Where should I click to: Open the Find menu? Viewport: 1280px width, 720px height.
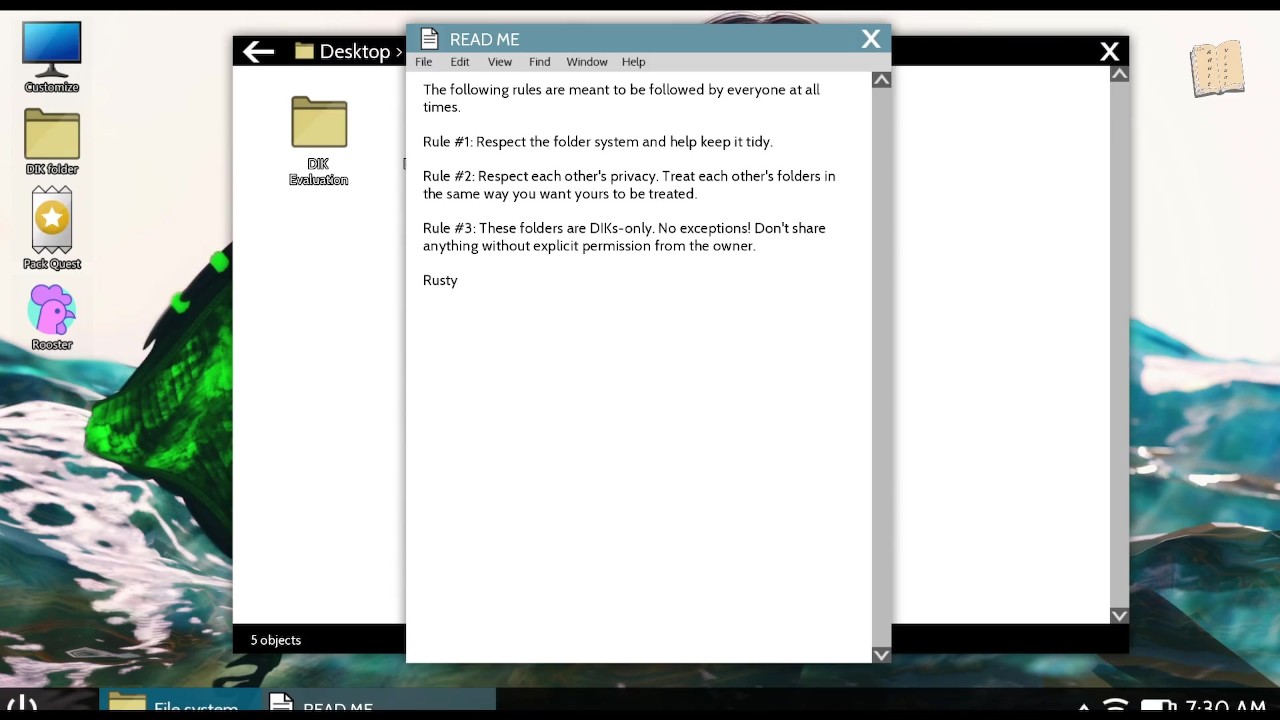540,62
